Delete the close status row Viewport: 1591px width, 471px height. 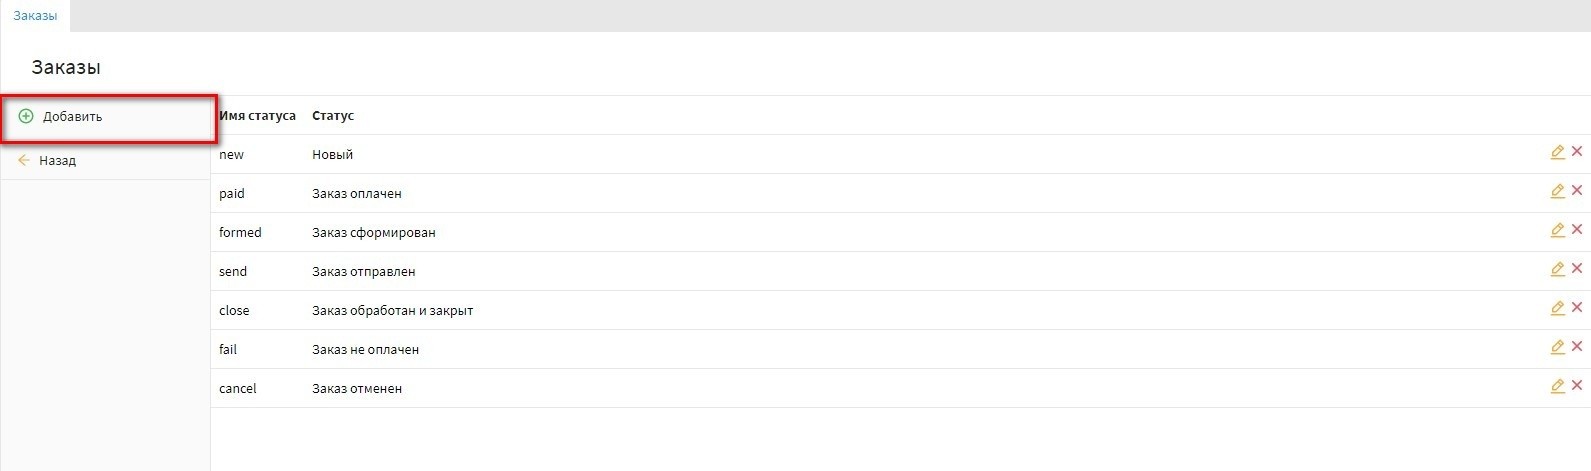click(1577, 308)
